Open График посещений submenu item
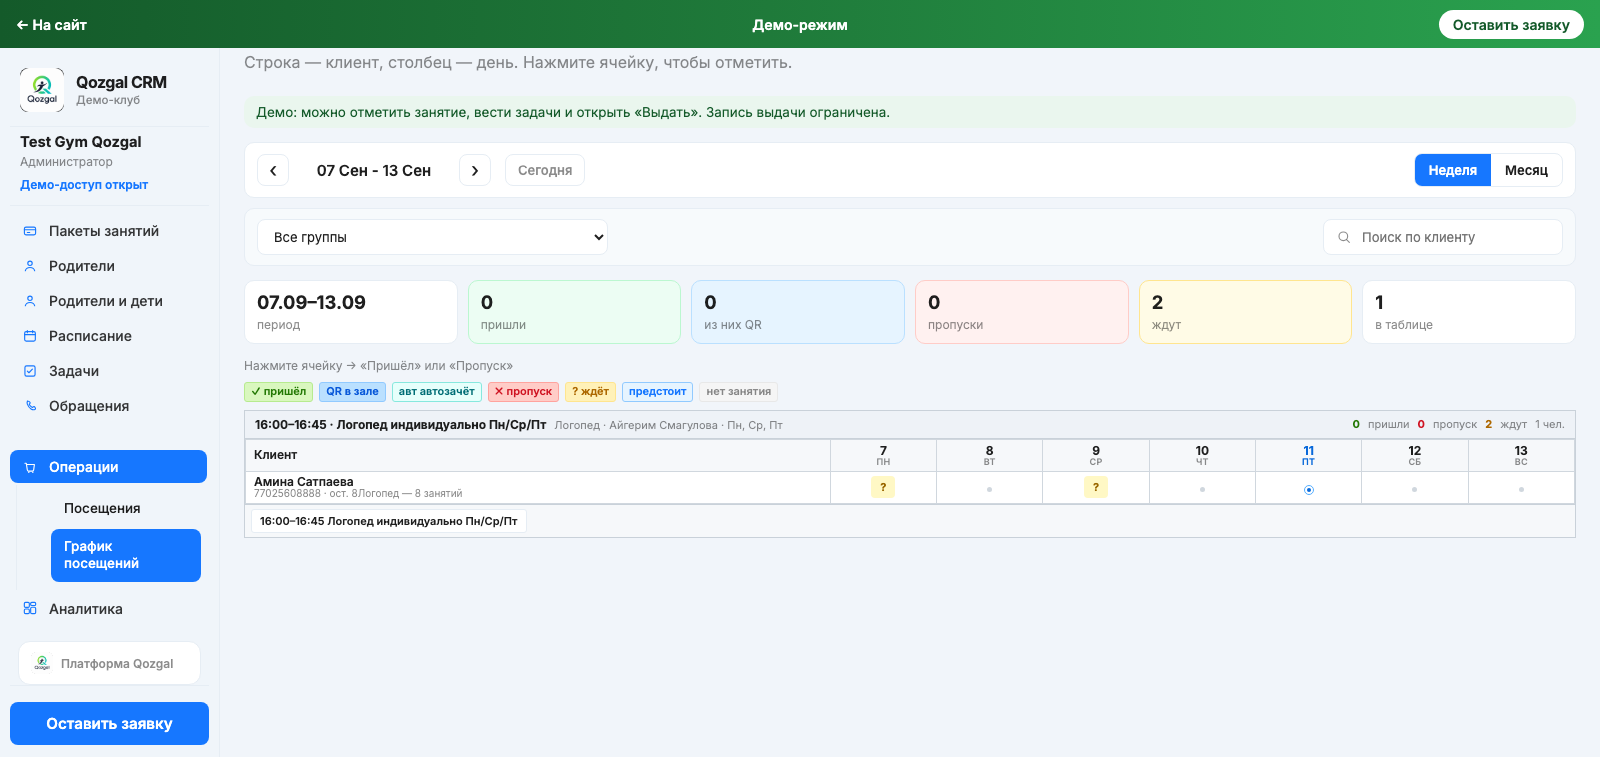 (x=126, y=555)
